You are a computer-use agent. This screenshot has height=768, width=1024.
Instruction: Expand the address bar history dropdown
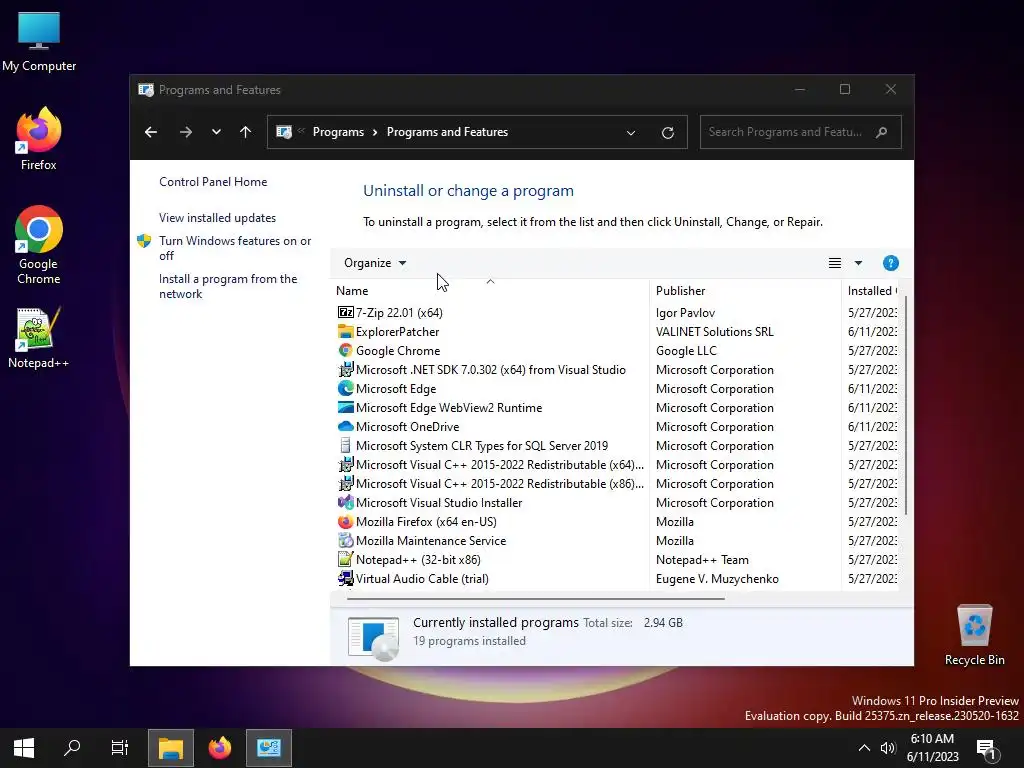(x=631, y=133)
